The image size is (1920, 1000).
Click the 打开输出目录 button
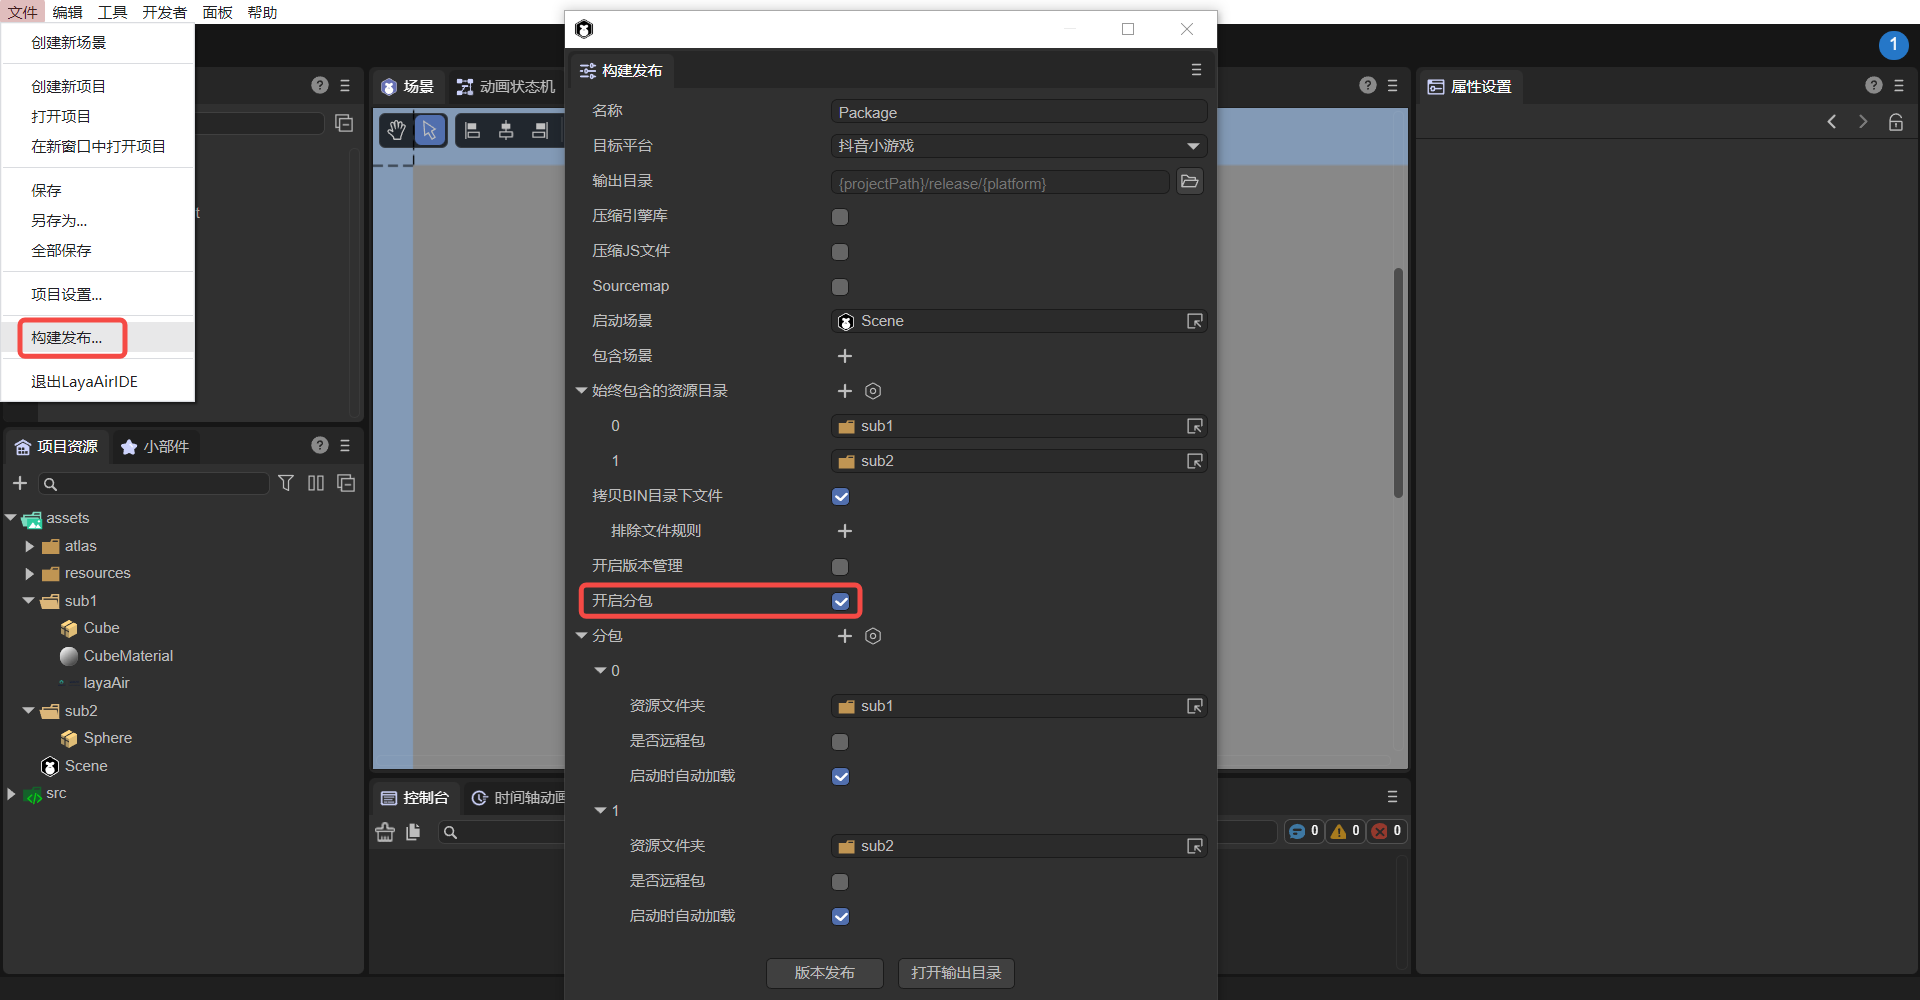coord(956,973)
